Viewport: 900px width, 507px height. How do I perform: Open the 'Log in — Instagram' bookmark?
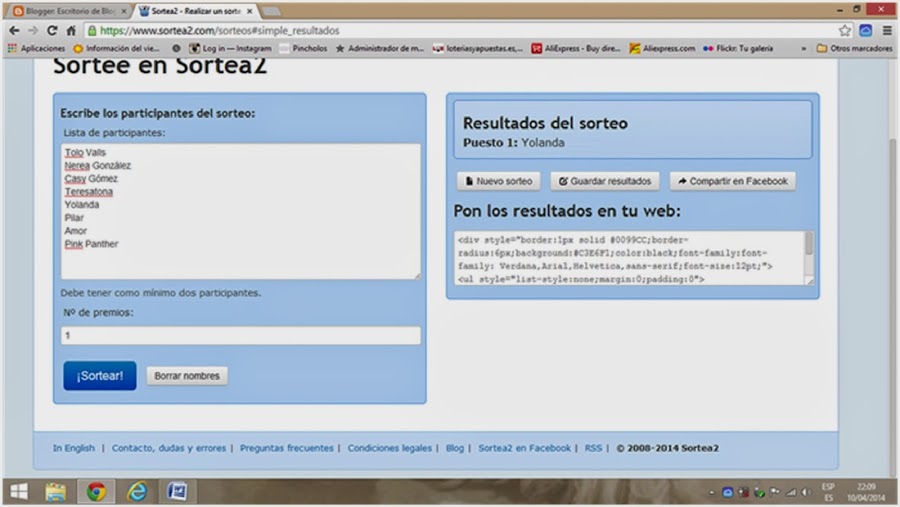point(230,48)
